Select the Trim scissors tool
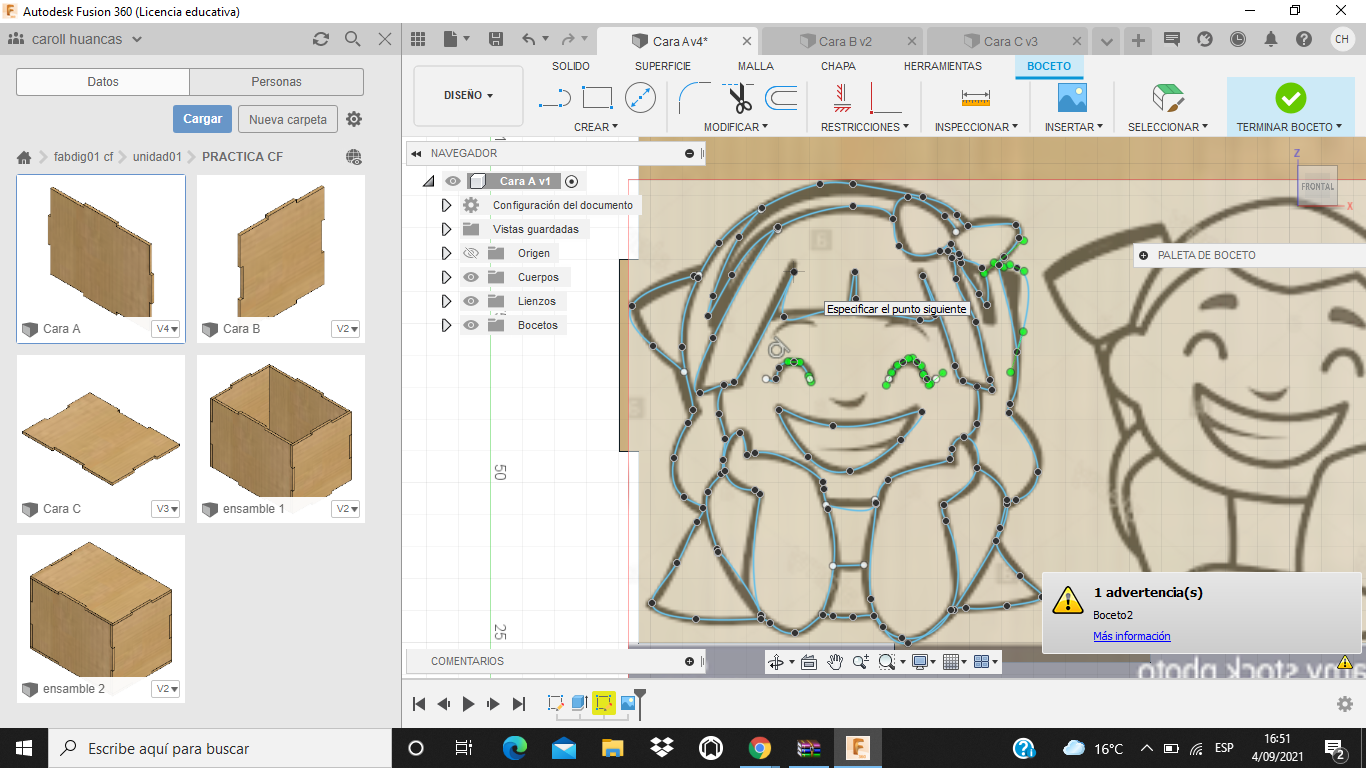This screenshot has width=1366, height=768. 739,98
